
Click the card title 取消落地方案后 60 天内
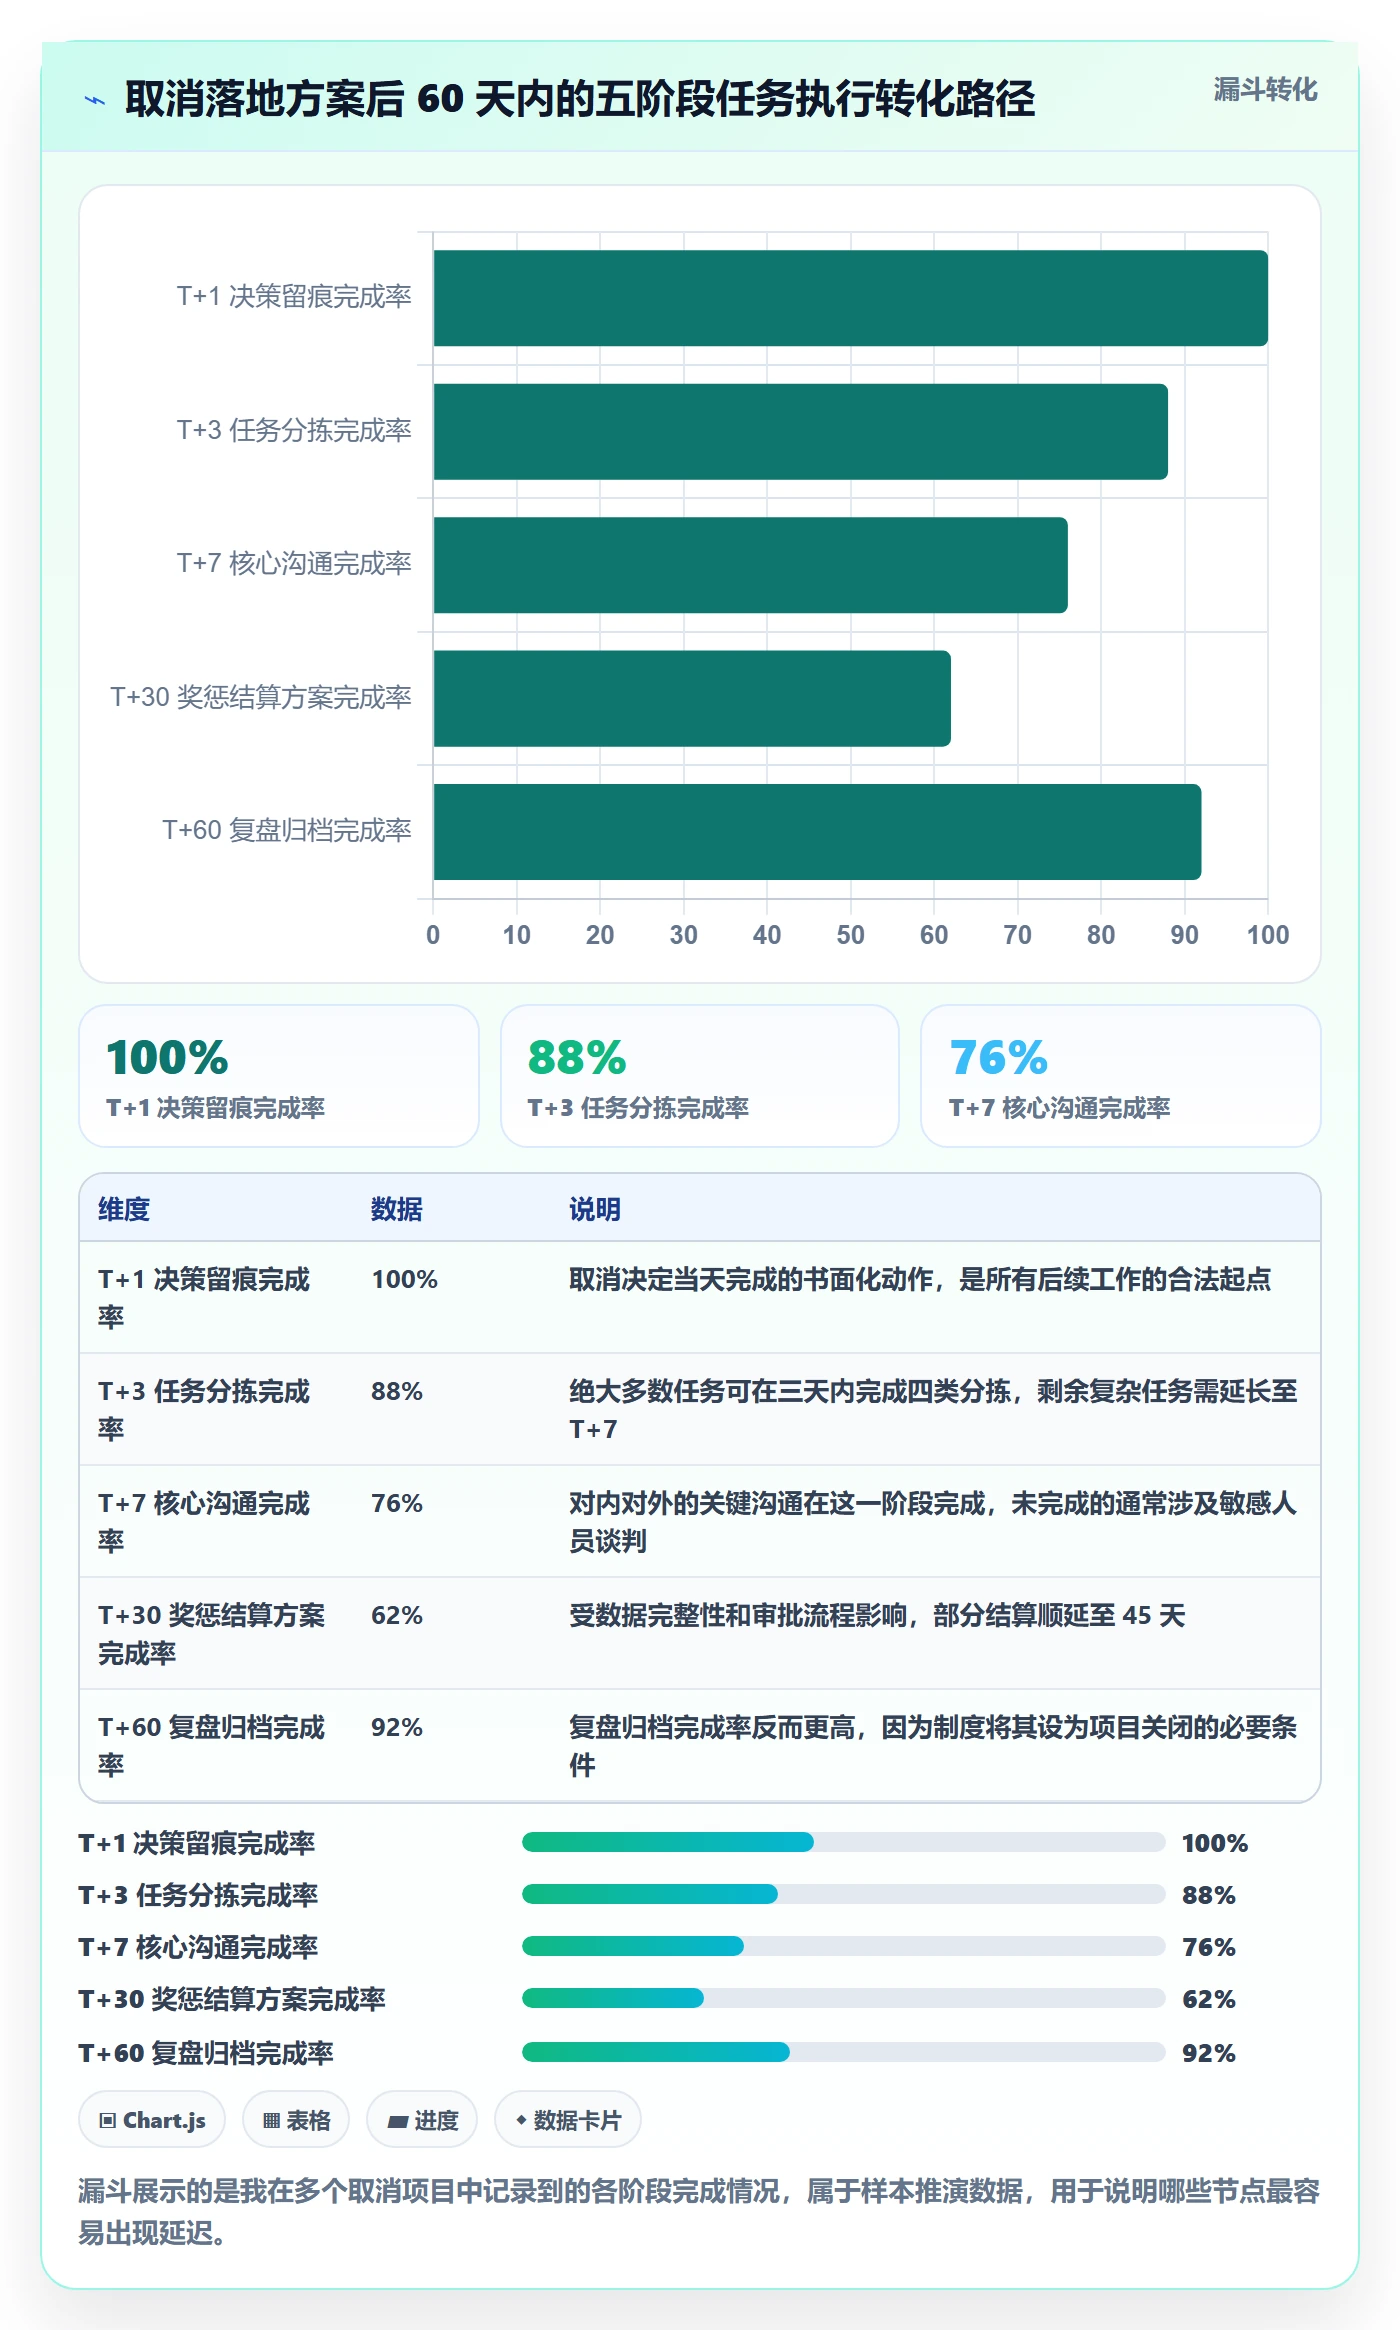[x=580, y=99]
